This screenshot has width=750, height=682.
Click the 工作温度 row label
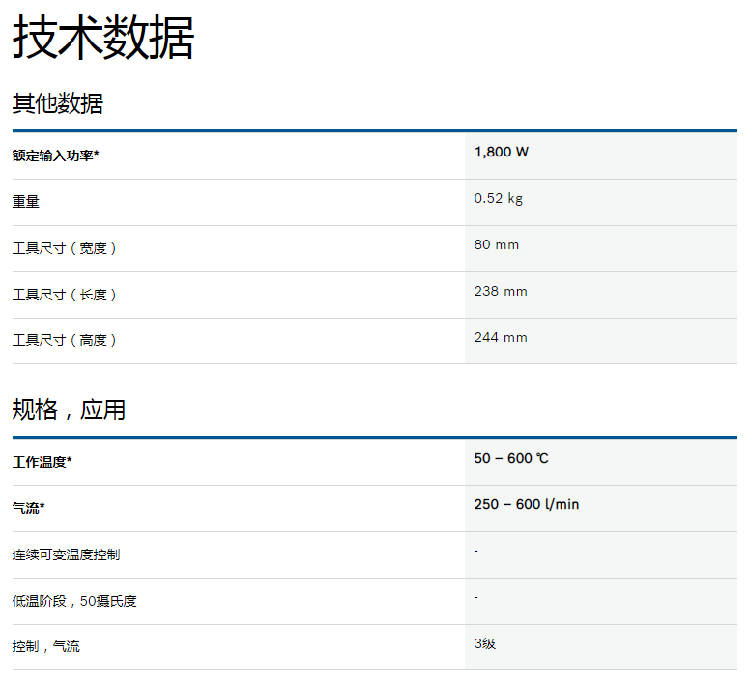[x=42, y=462]
